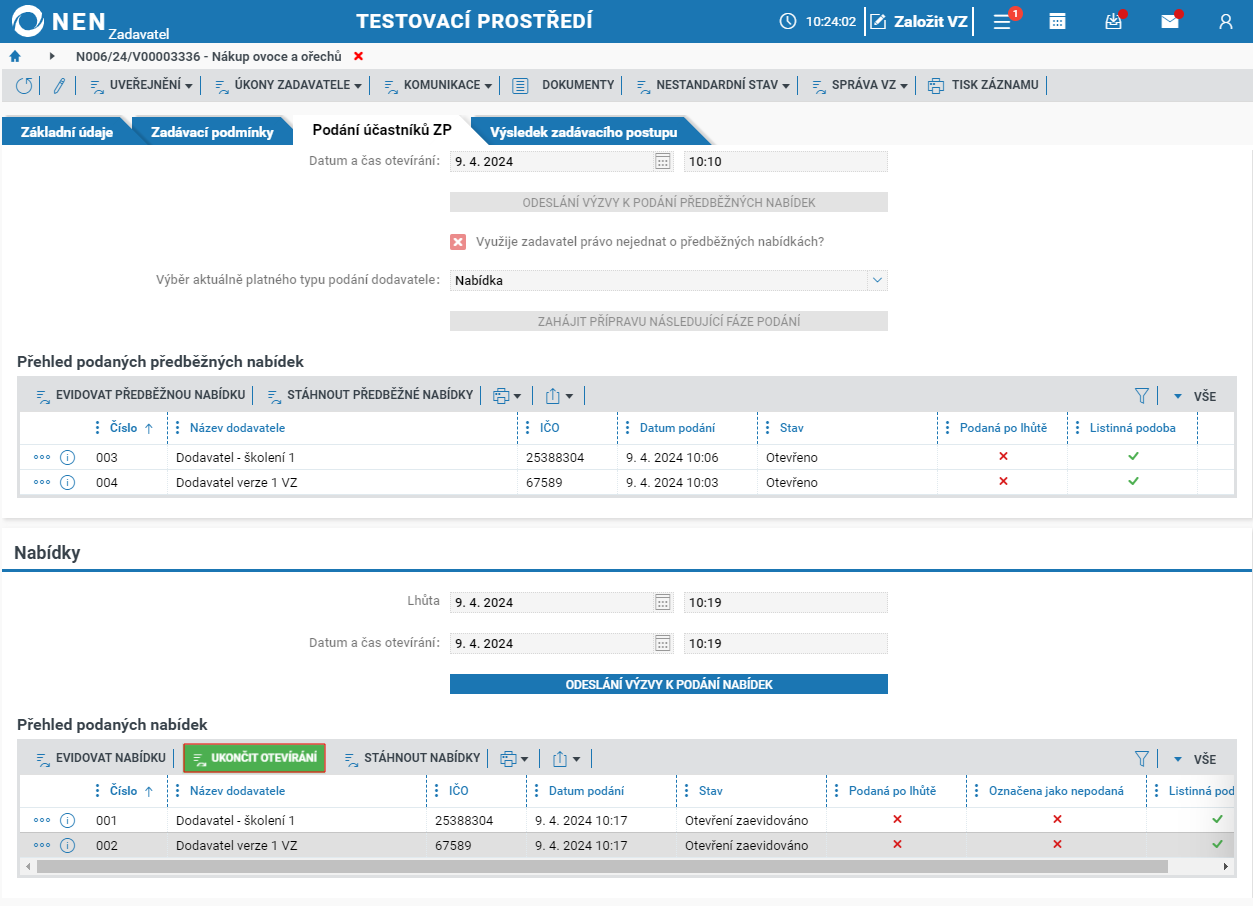Click the pencil edit icon

59,86
